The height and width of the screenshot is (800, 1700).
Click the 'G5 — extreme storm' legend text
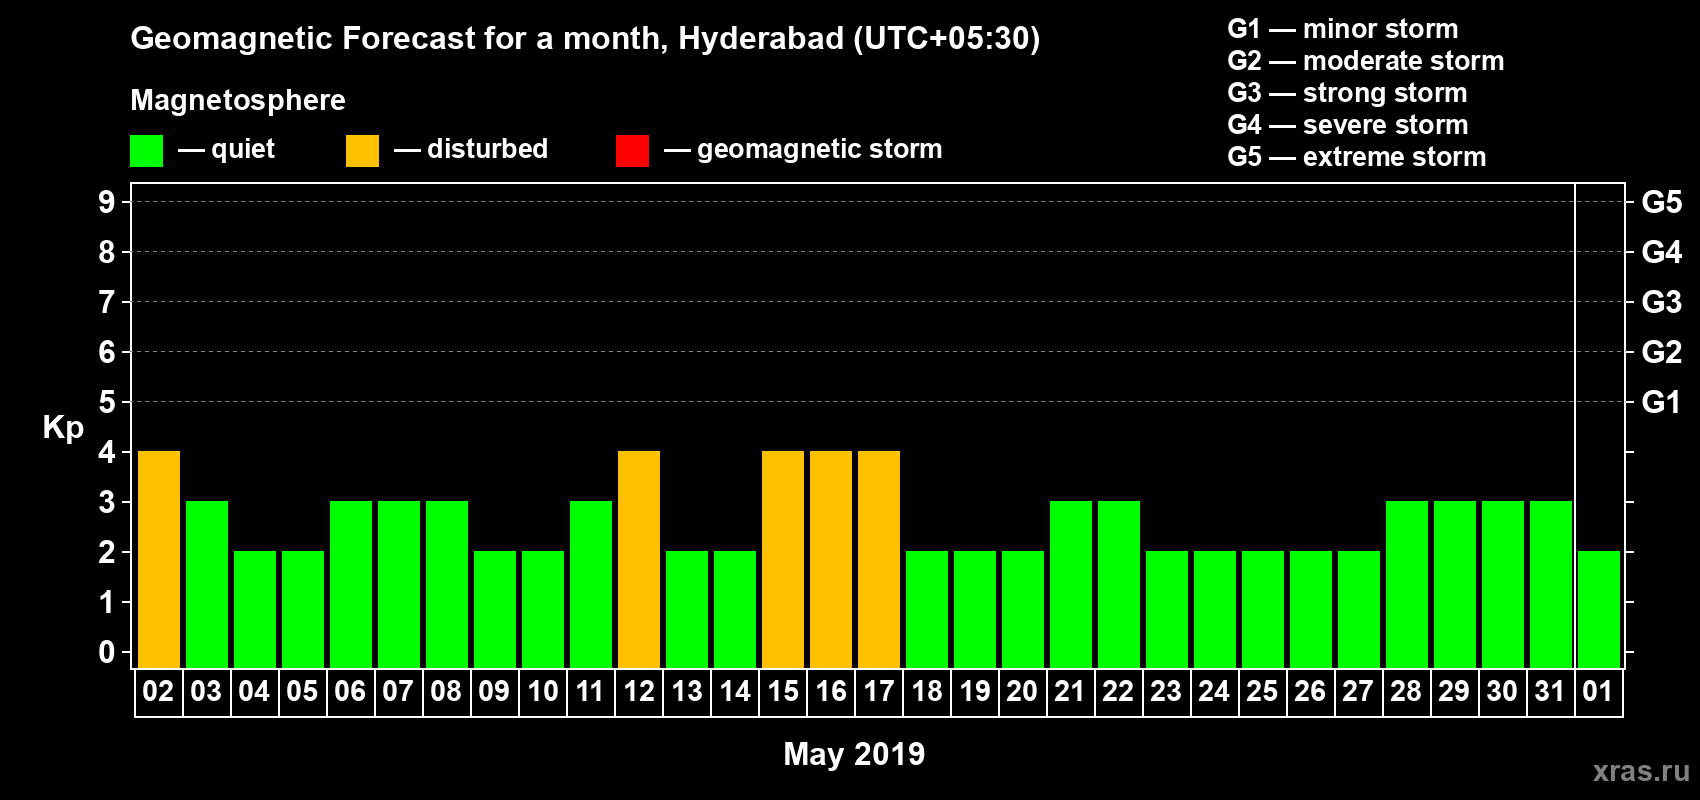click(x=1357, y=157)
